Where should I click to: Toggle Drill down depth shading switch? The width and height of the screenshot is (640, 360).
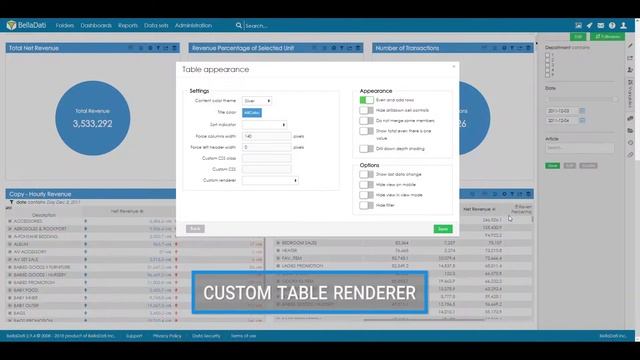[x=367, y=149]
